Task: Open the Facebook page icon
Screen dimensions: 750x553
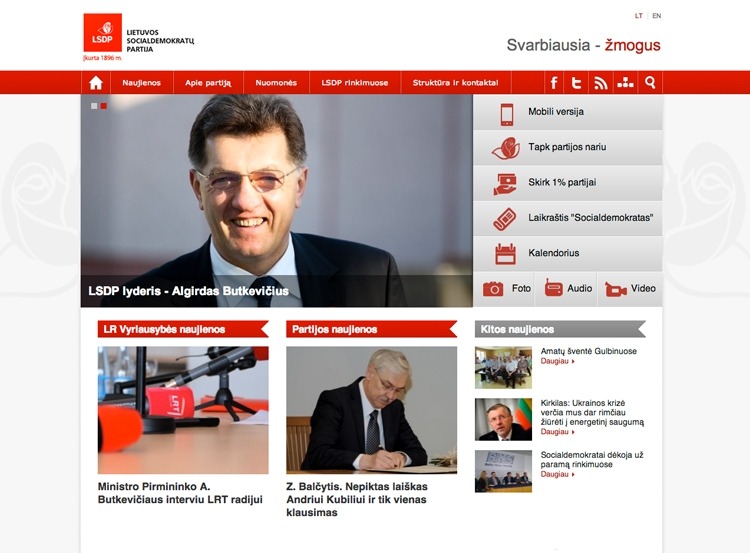Action: [x=554, y=83]
